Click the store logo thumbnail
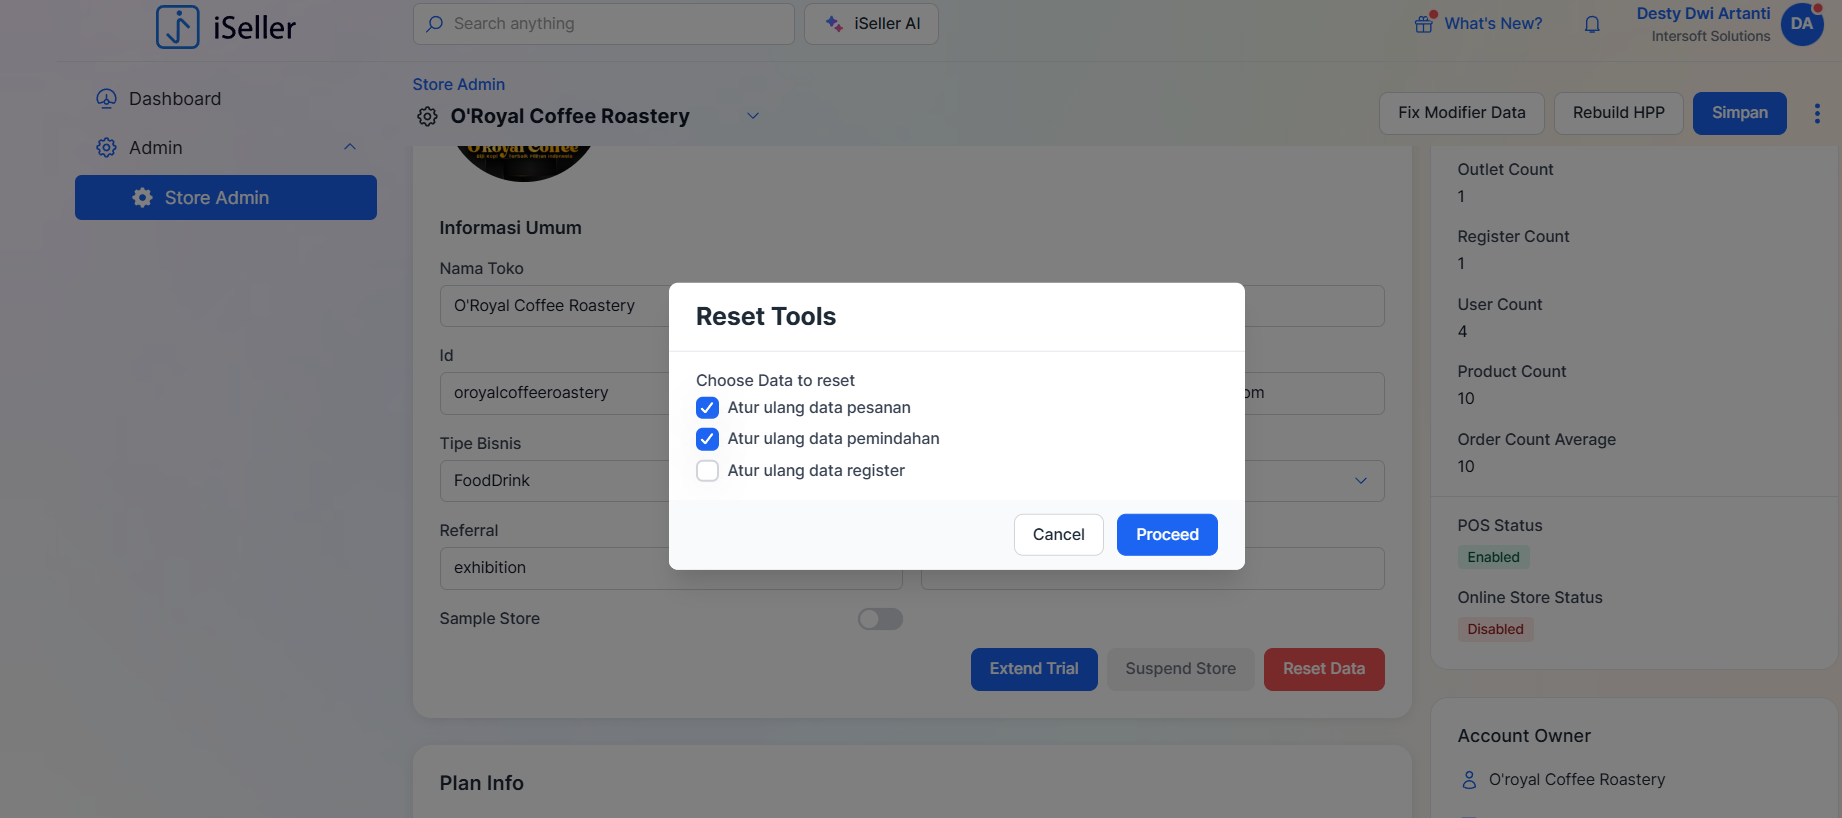 (x=524, y=163)
